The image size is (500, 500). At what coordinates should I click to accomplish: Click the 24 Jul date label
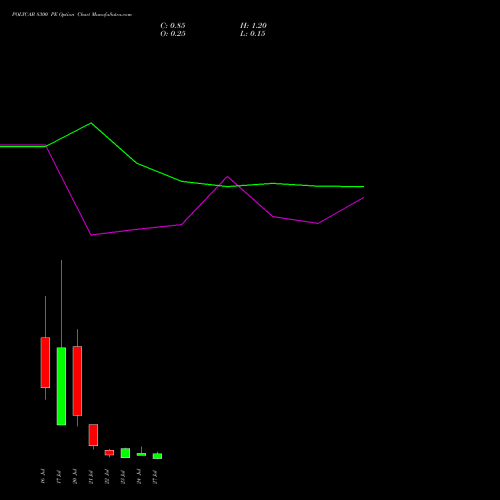point(139,476)
